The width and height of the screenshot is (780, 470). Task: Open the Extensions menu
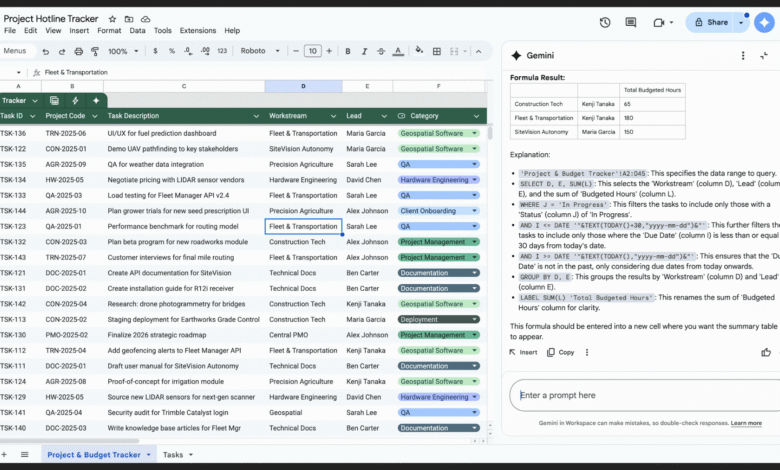(197, 30)
